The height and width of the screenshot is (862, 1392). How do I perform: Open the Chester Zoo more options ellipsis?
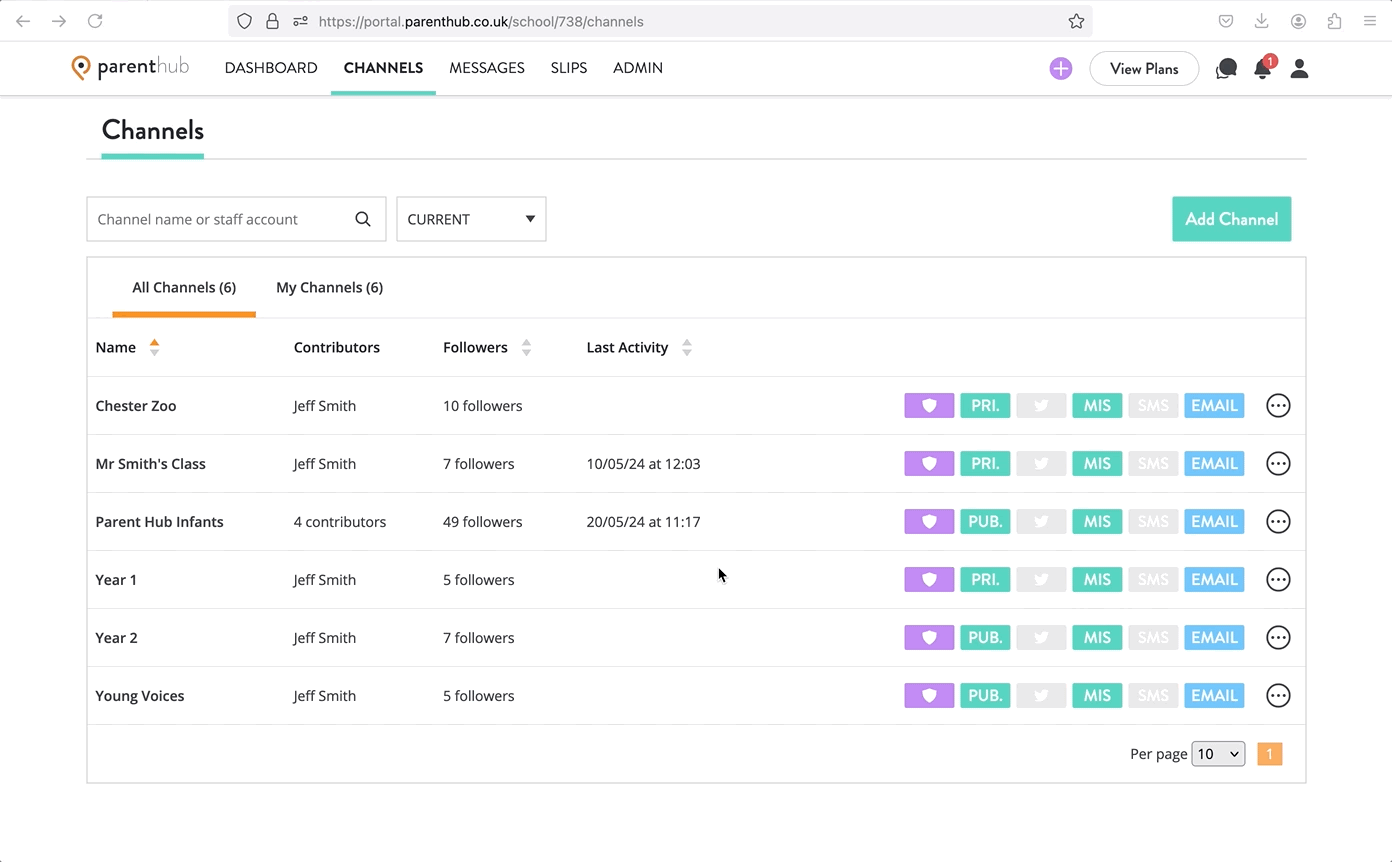point(1278,406)
